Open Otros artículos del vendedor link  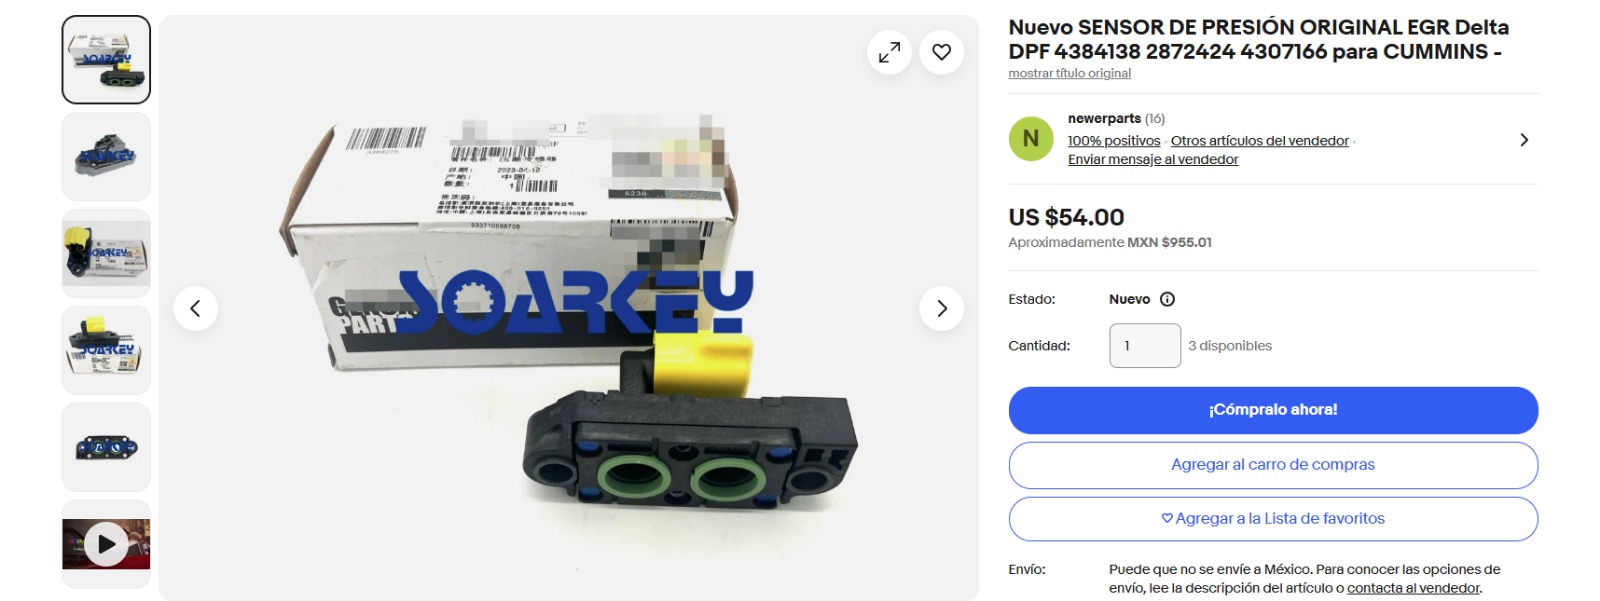click(1260, 141)
